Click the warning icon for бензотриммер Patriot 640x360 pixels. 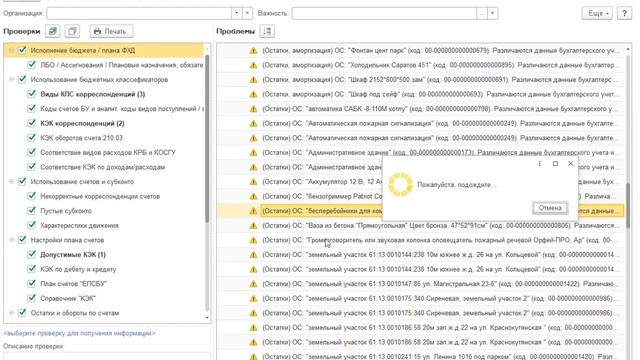[x=253, y=196]
